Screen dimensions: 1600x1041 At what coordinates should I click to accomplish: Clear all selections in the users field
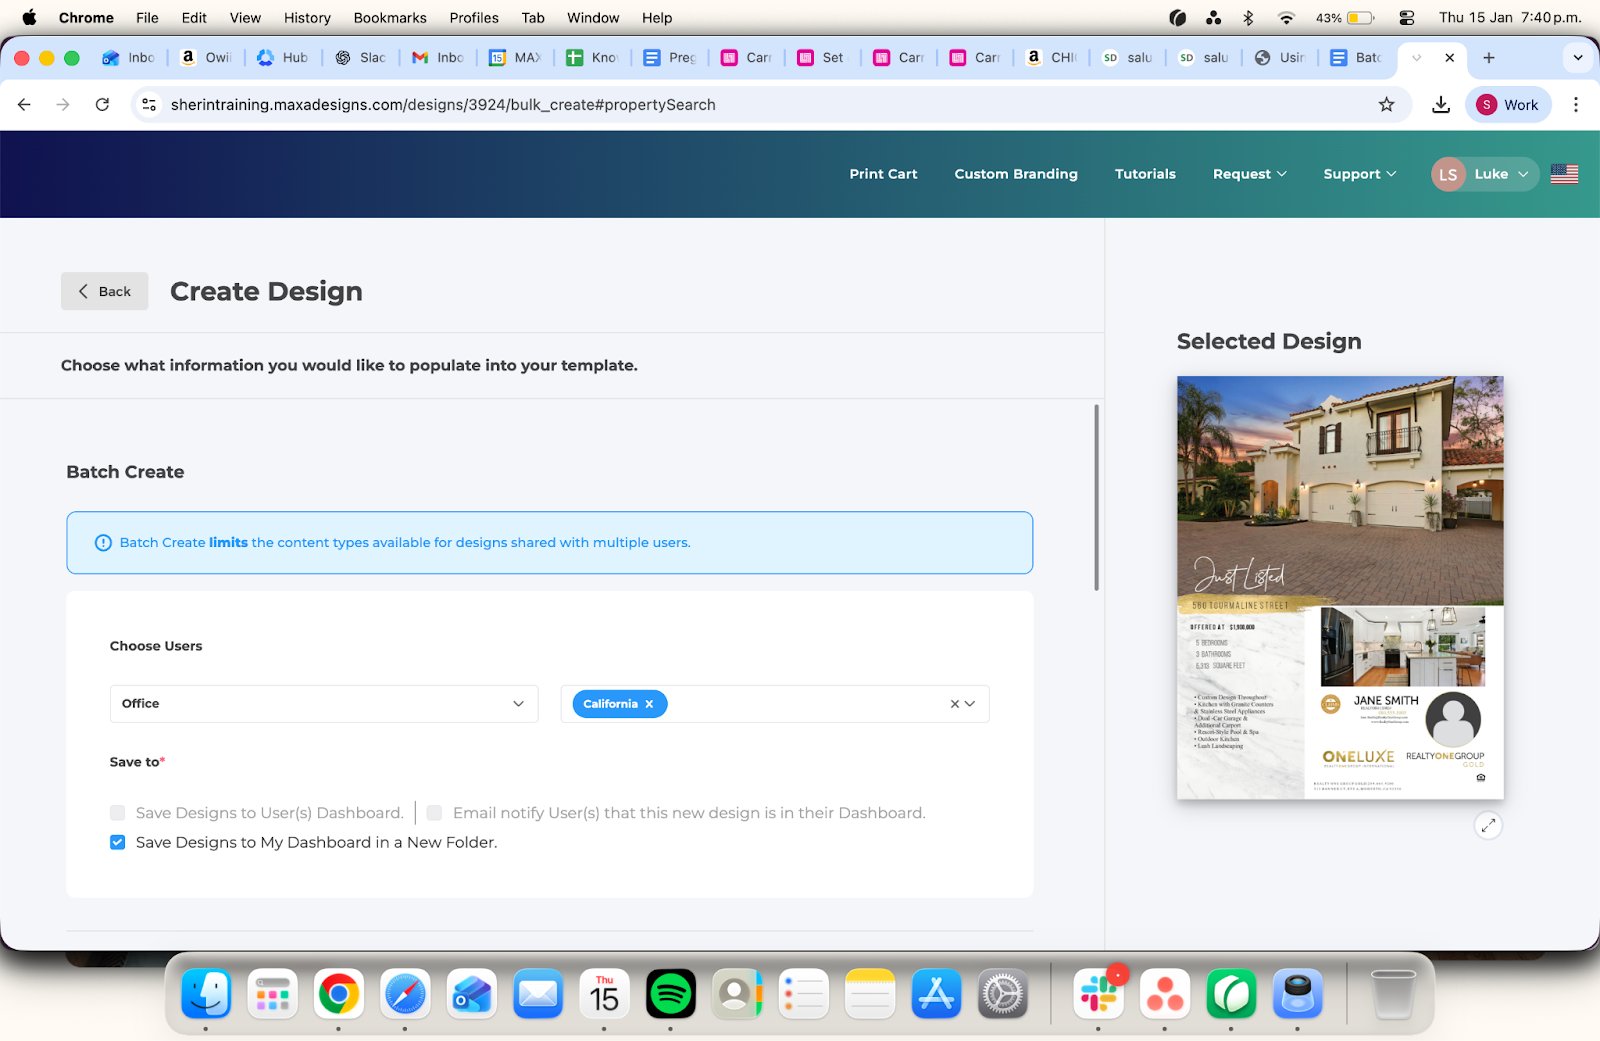point(954,704)
